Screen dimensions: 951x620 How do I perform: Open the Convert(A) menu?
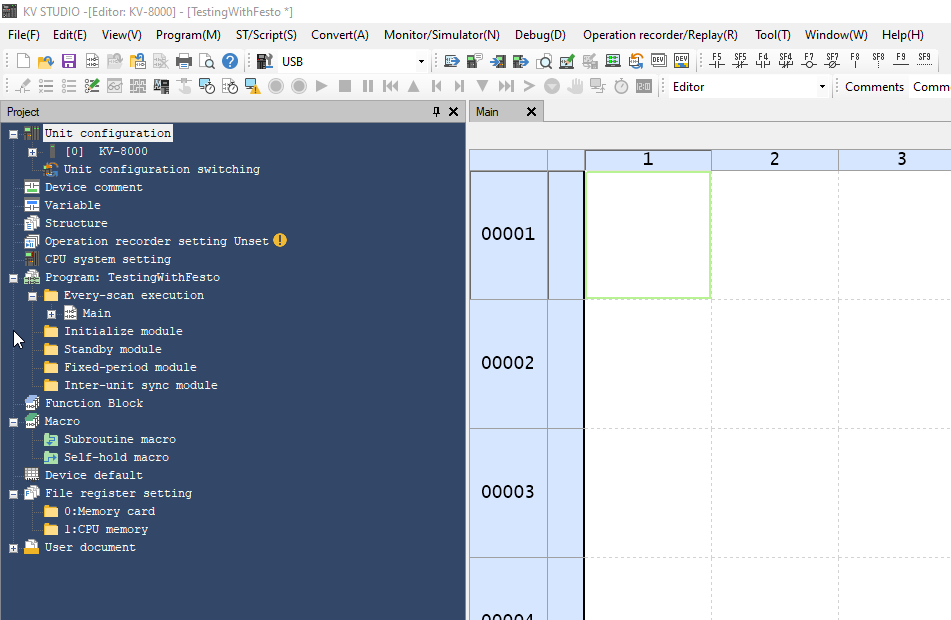tap(340, 35)
